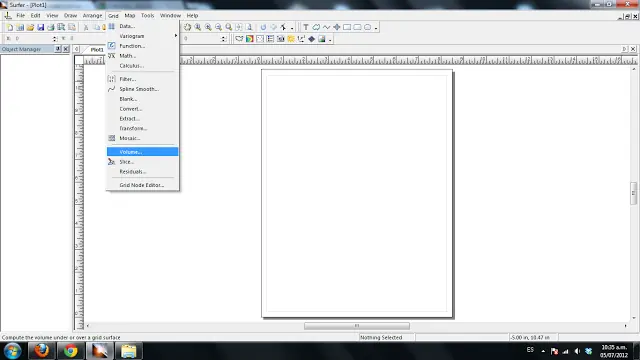The image size is (640, 360).
Task: Open Windows Explorer from the taskbar
Action: pos(129,351)
